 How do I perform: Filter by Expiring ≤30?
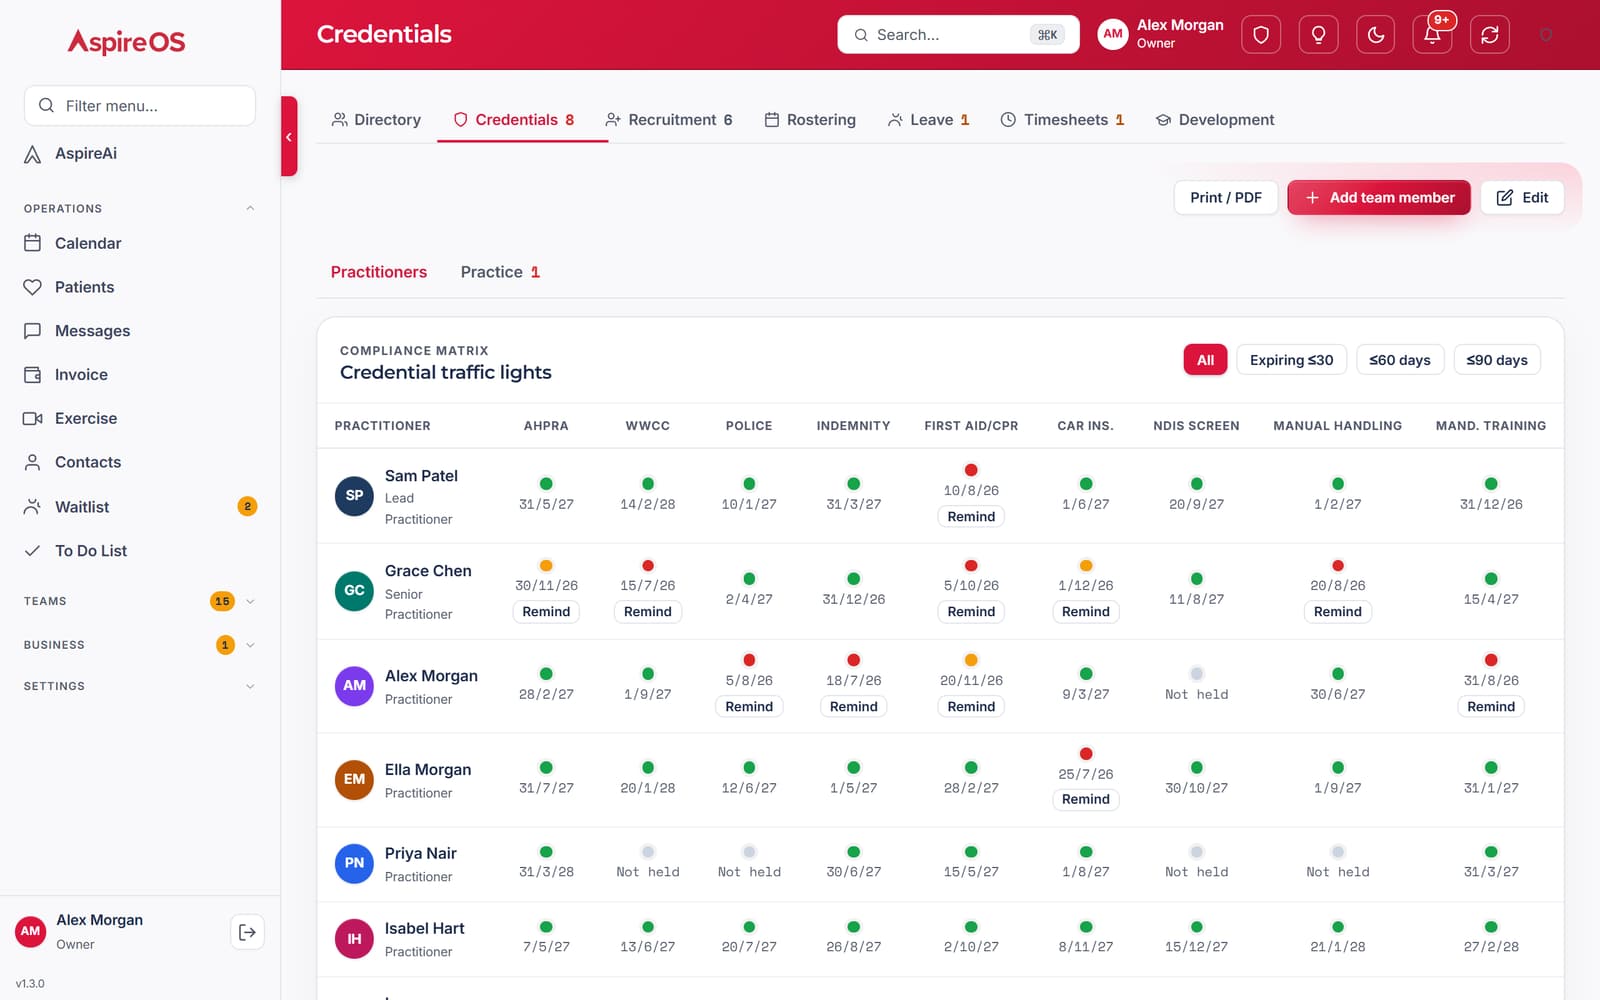(1291, 360)
